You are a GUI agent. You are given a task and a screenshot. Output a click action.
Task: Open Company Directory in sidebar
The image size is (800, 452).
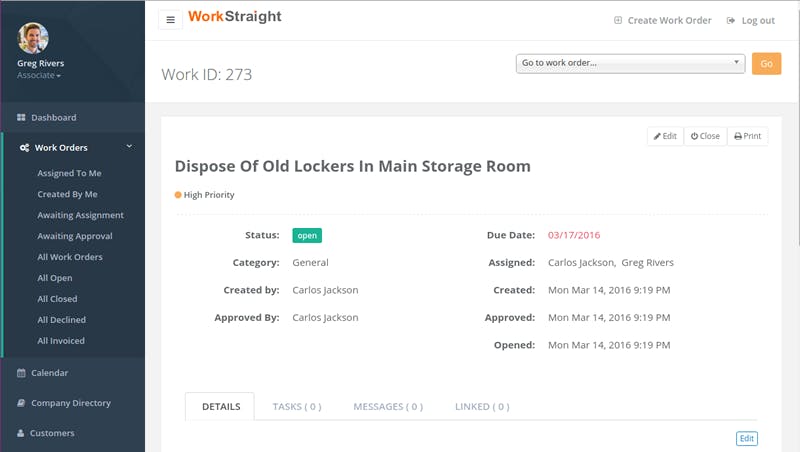[70, 403]
